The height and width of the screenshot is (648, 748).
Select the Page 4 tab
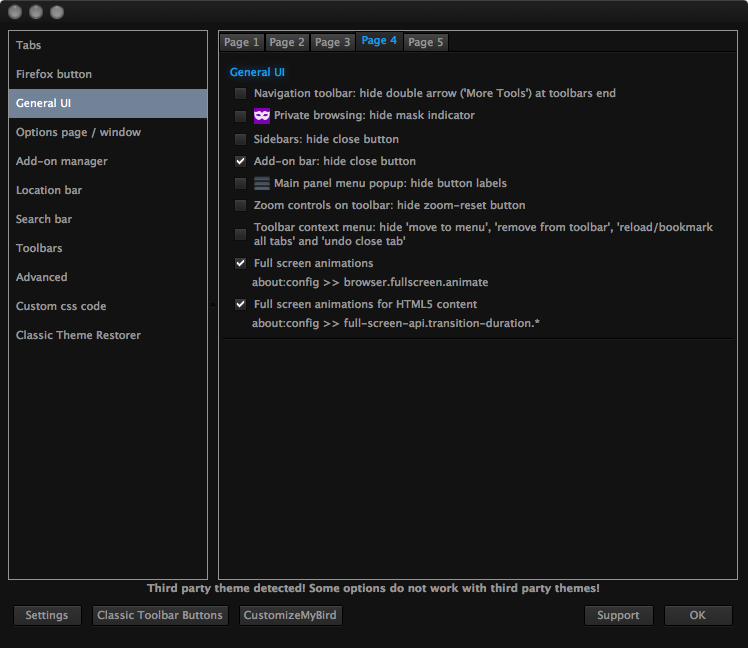[379, 41]
